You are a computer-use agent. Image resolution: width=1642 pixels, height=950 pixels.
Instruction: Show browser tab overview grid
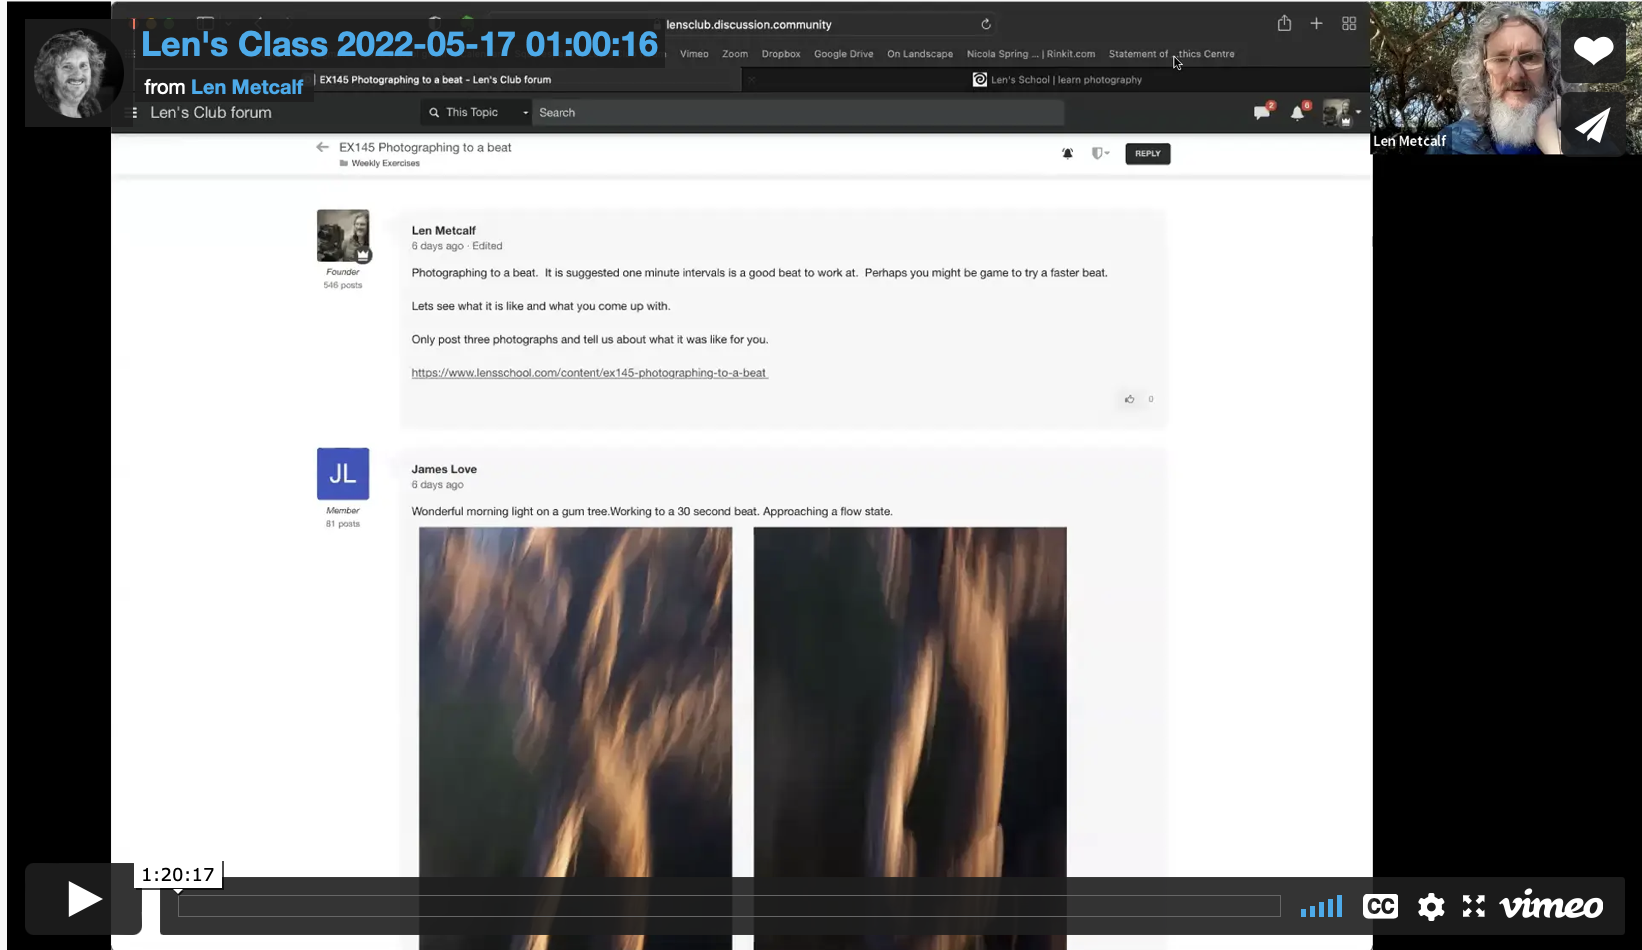point(1349,23)
